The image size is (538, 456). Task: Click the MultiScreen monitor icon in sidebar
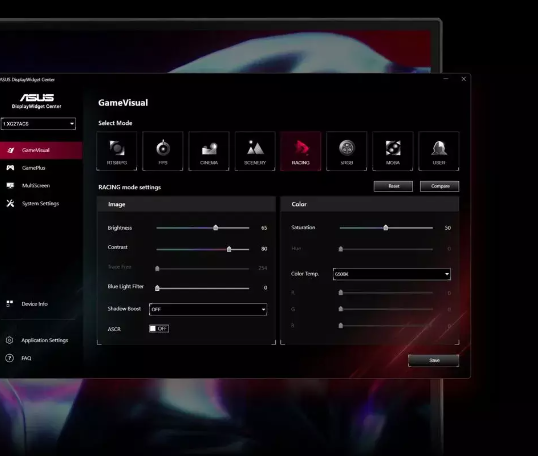[10, 186]
